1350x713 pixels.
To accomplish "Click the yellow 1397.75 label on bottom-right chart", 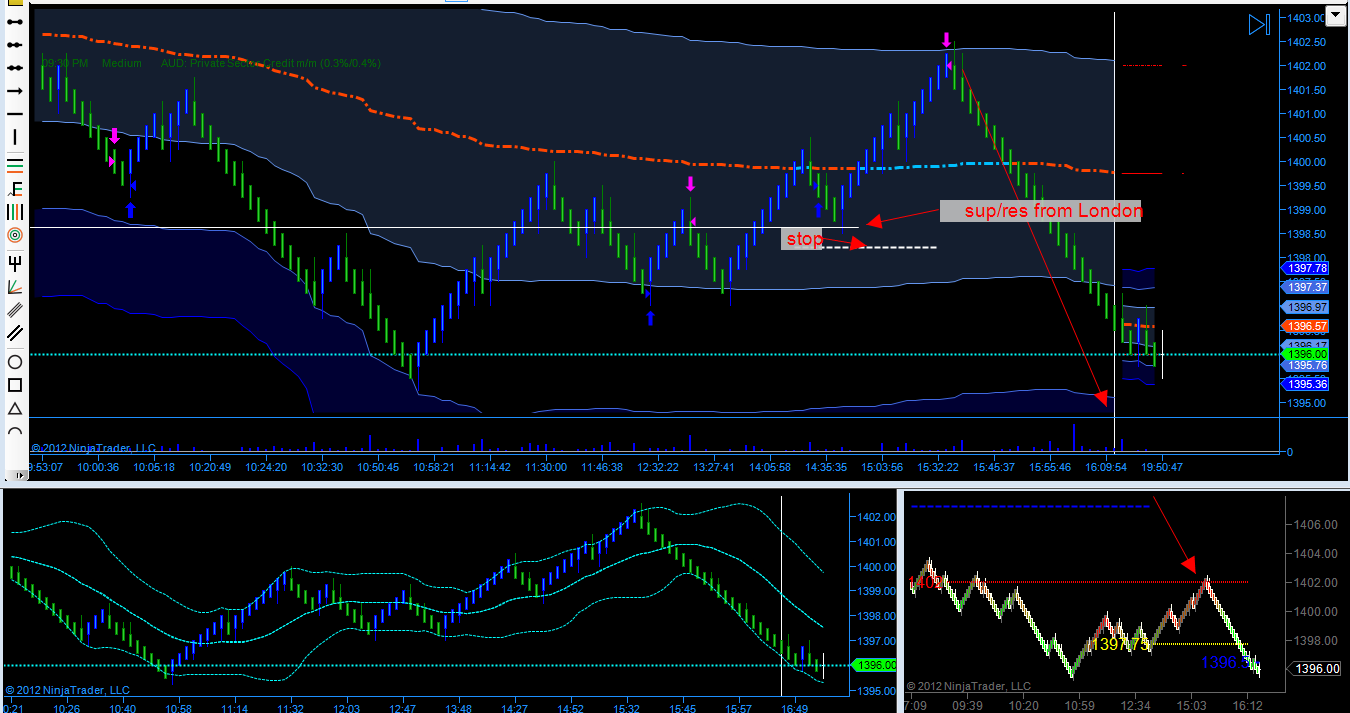I will (x=1119, y=645).
